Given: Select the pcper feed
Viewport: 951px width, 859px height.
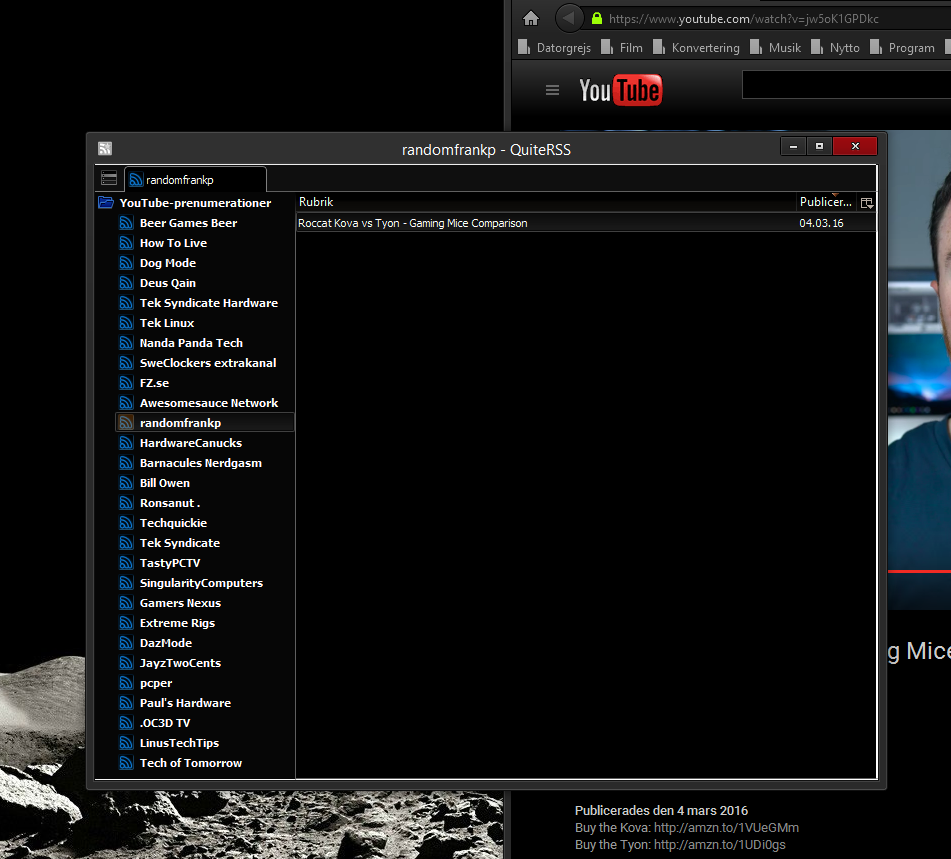Looking at the screenshot, I should point(156,683).
